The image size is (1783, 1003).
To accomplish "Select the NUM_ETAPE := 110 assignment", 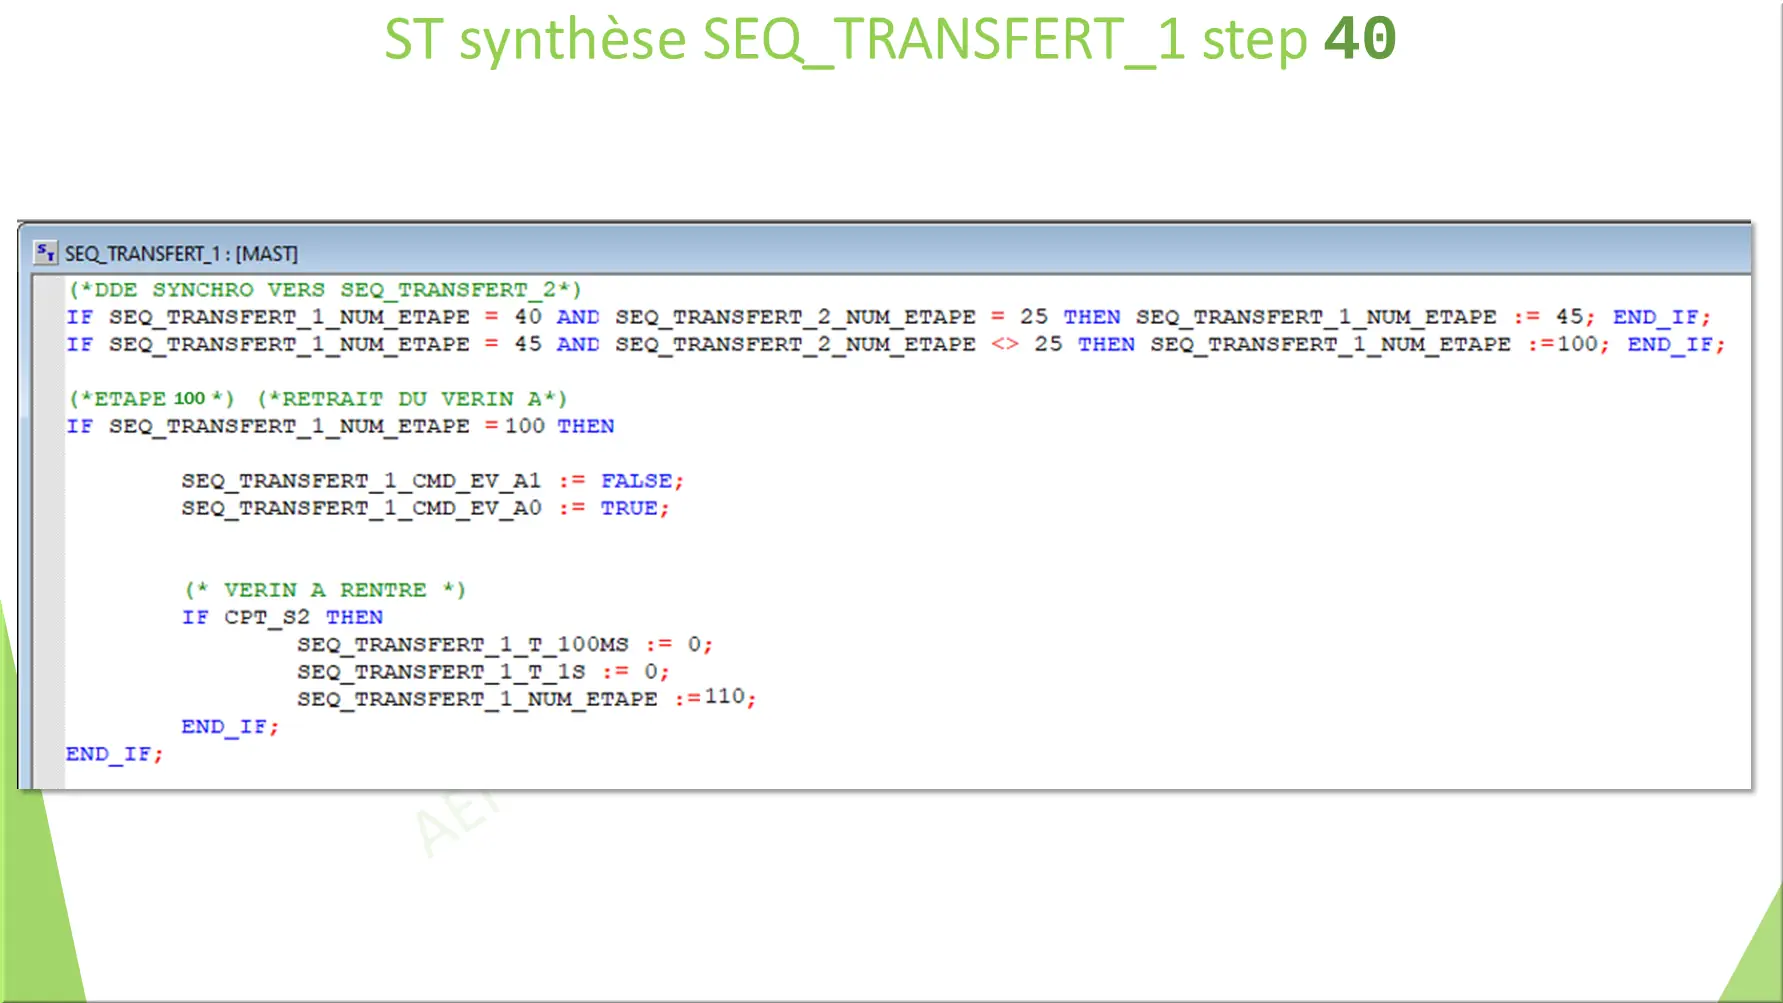I will 525,699.
